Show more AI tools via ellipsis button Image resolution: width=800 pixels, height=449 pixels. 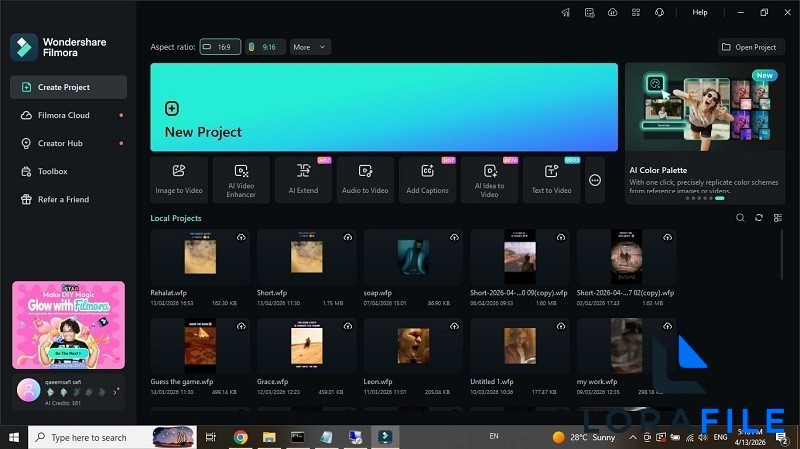tap(595, 180)
